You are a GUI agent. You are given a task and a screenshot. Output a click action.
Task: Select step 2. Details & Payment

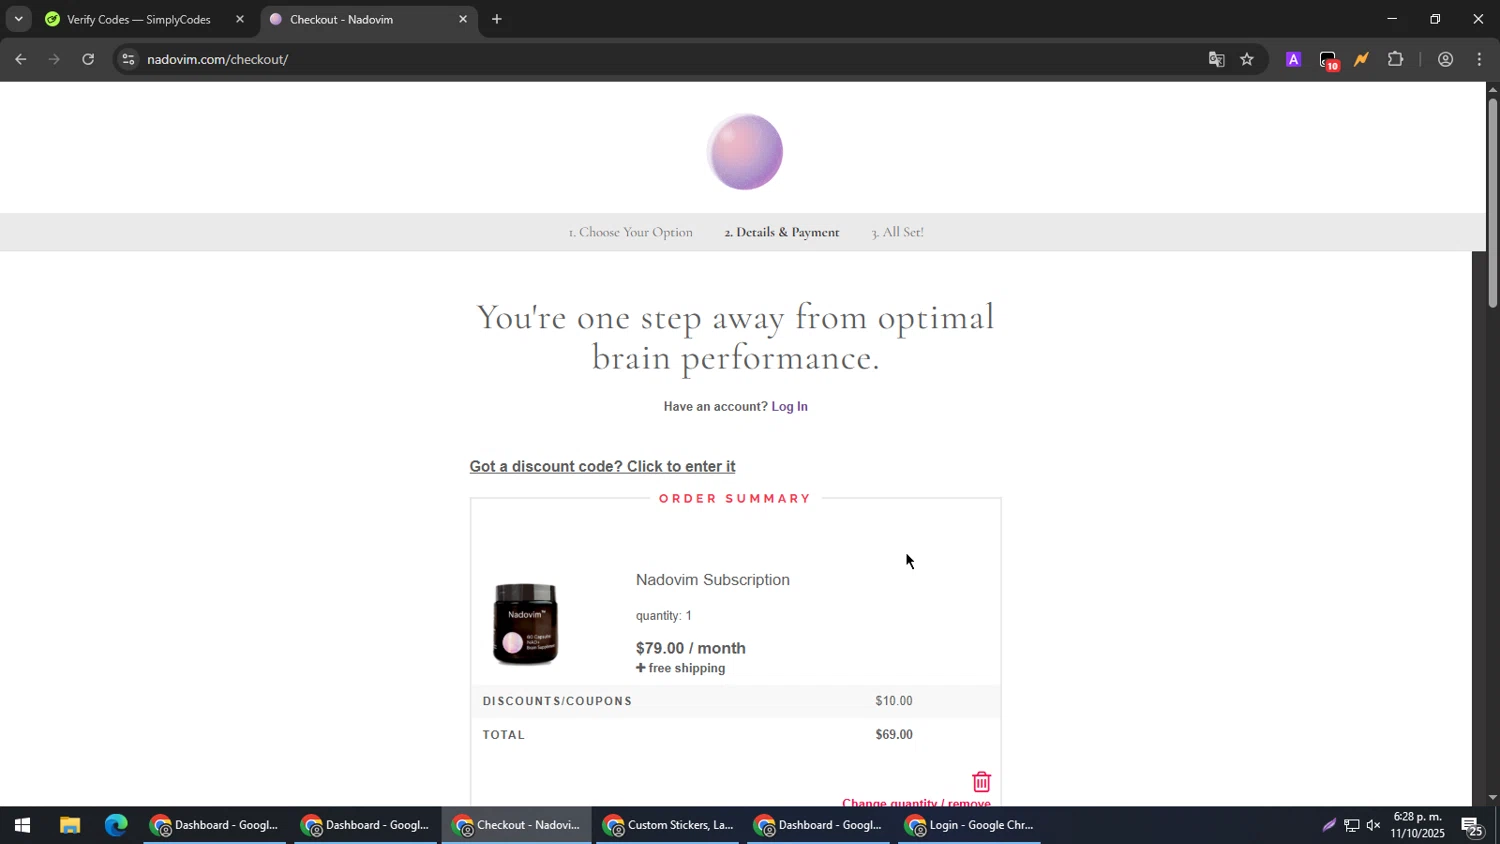coord(782,232)
